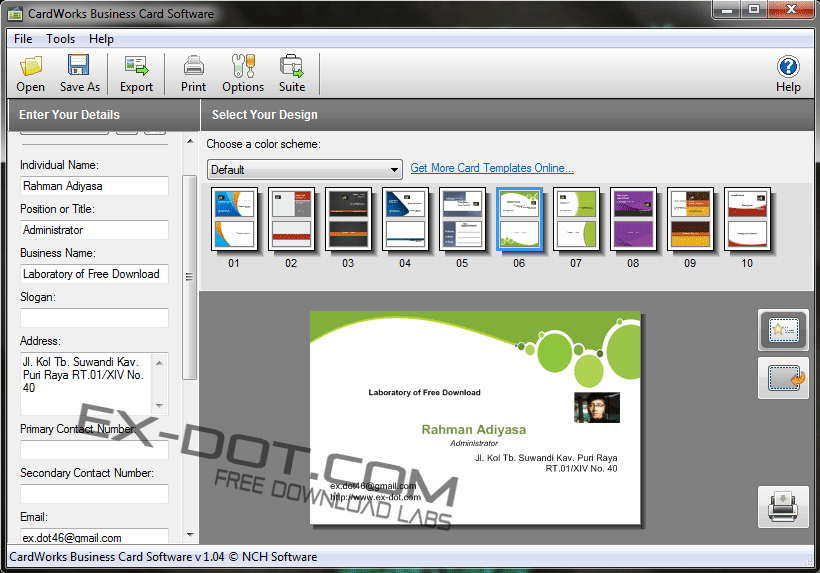Click the Email input field
Image resolution: width=820 pixels, height=573 pixels.
point(94,536)
